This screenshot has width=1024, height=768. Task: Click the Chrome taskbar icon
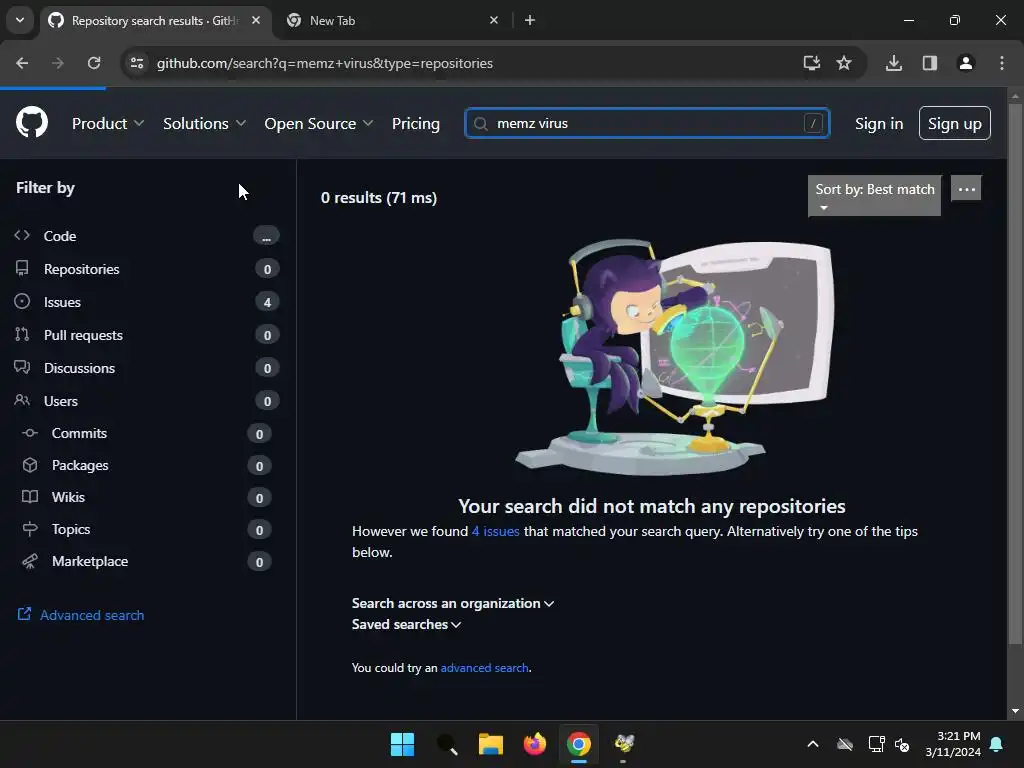(x=579, y=744)
